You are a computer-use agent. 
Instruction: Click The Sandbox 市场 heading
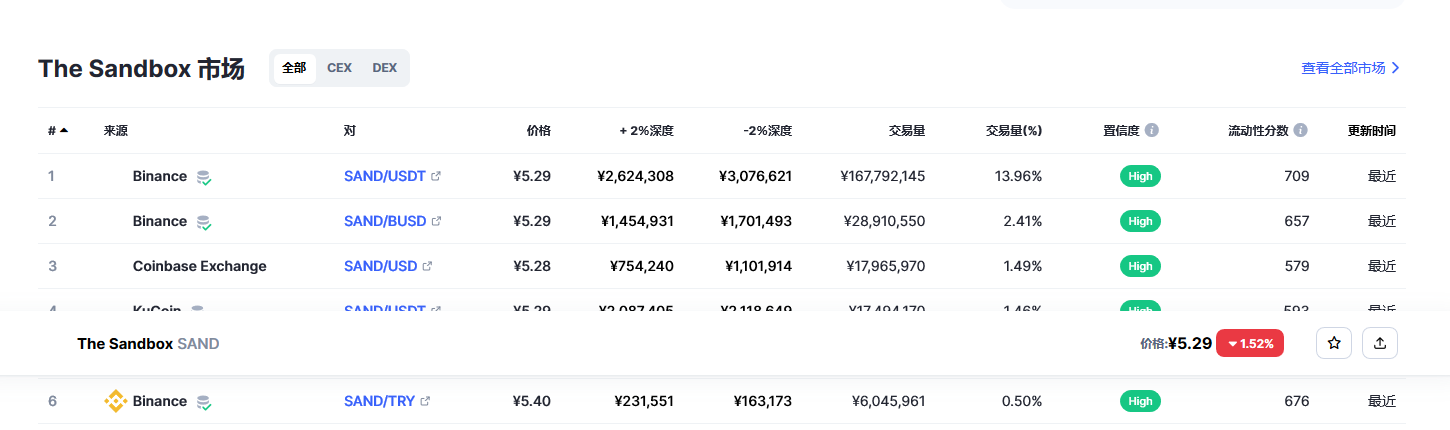point(141,69)
